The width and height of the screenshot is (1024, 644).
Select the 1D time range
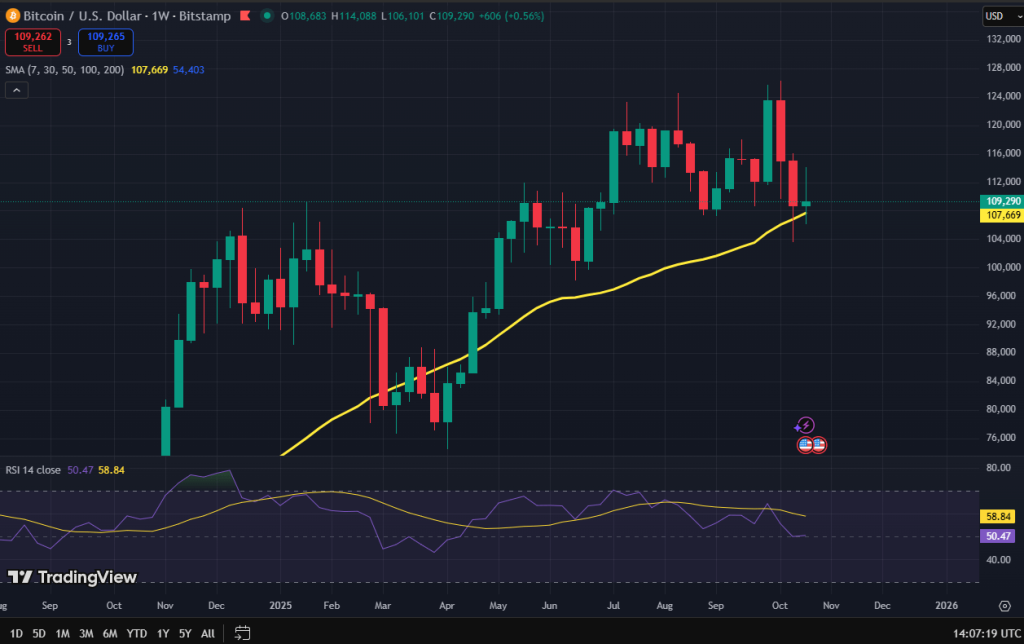(x=16, y=634)
